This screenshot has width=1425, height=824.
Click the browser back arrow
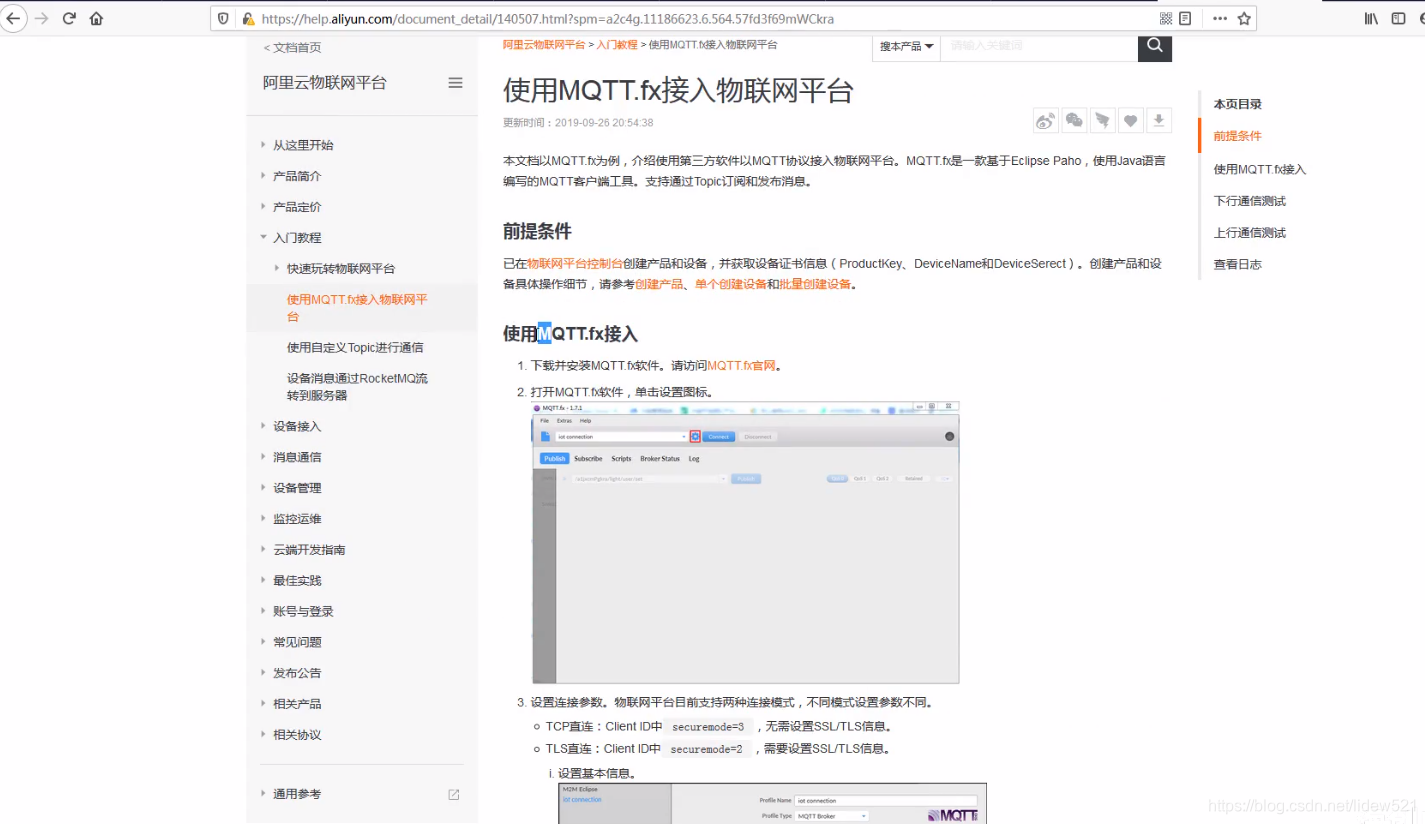coord(12,18)
